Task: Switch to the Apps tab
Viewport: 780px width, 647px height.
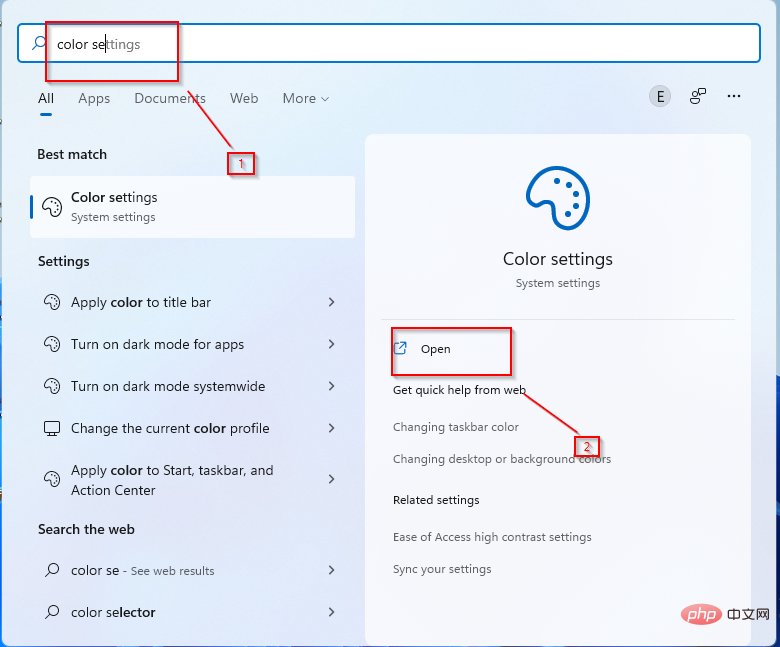Action: coord(94,98)
